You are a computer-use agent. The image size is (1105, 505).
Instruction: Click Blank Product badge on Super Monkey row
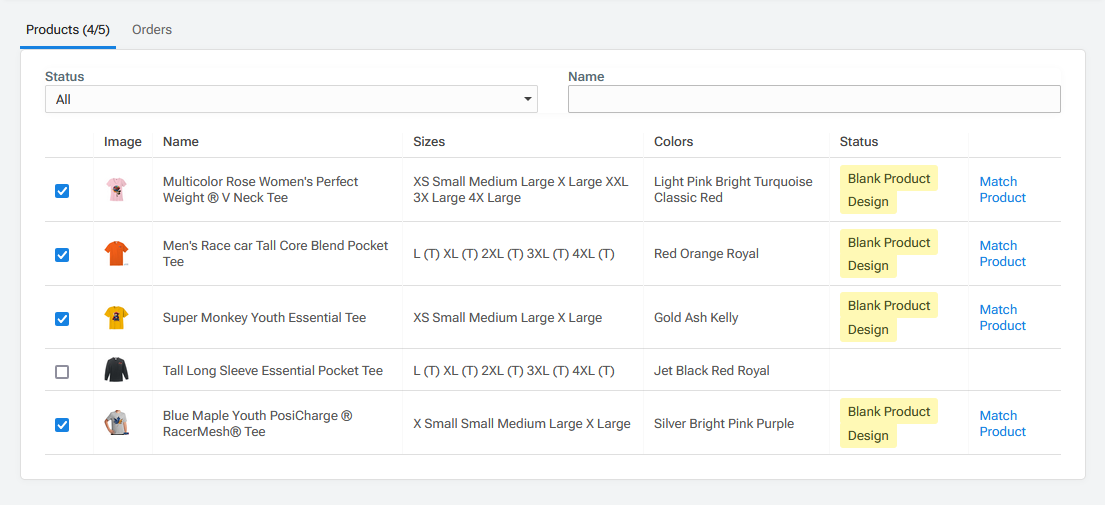coord(888,306)
